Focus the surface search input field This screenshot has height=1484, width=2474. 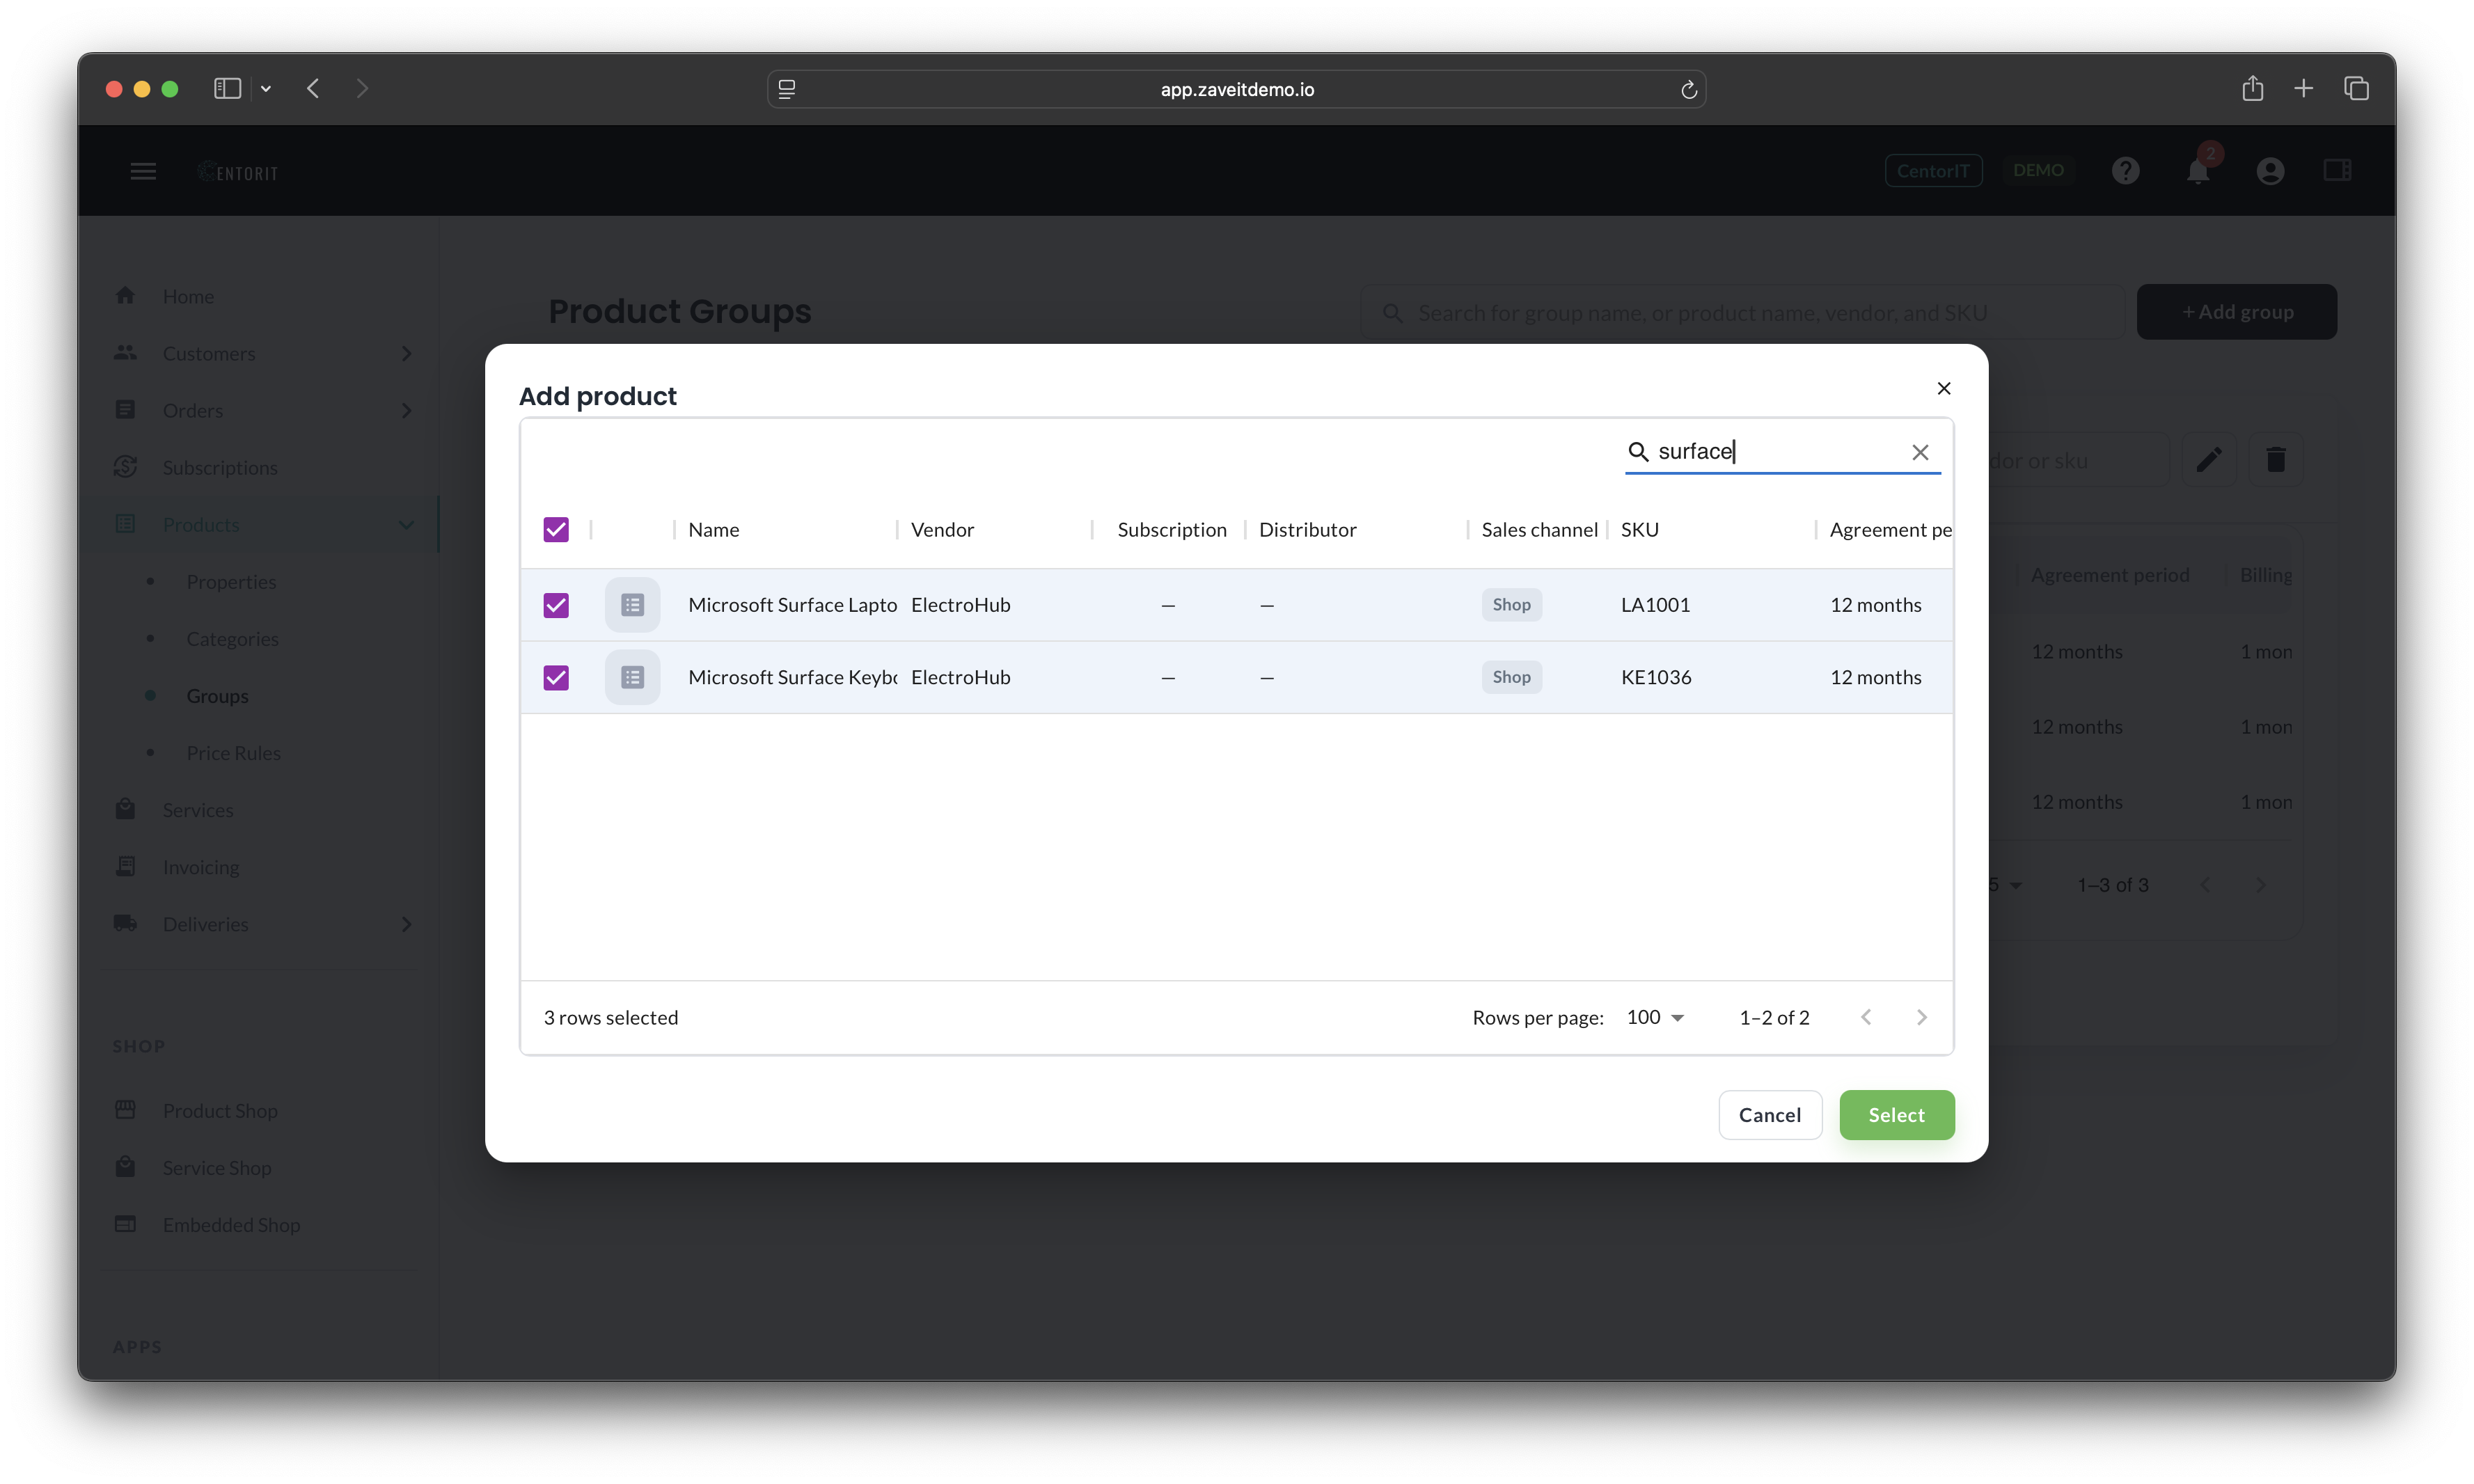pyautogui.click(x=1780, y=452)
